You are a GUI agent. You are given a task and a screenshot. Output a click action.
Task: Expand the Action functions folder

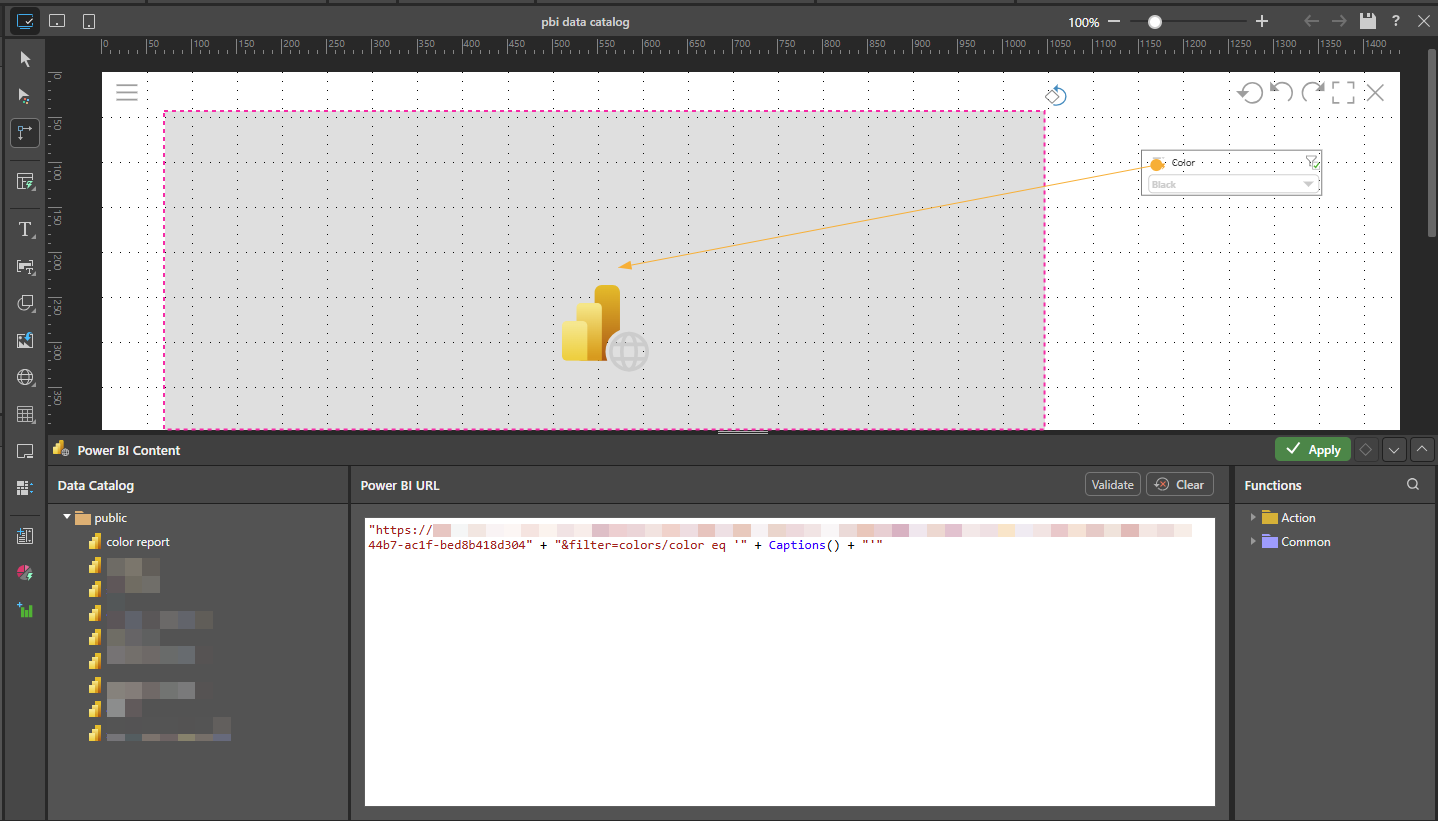point(1253,518)
